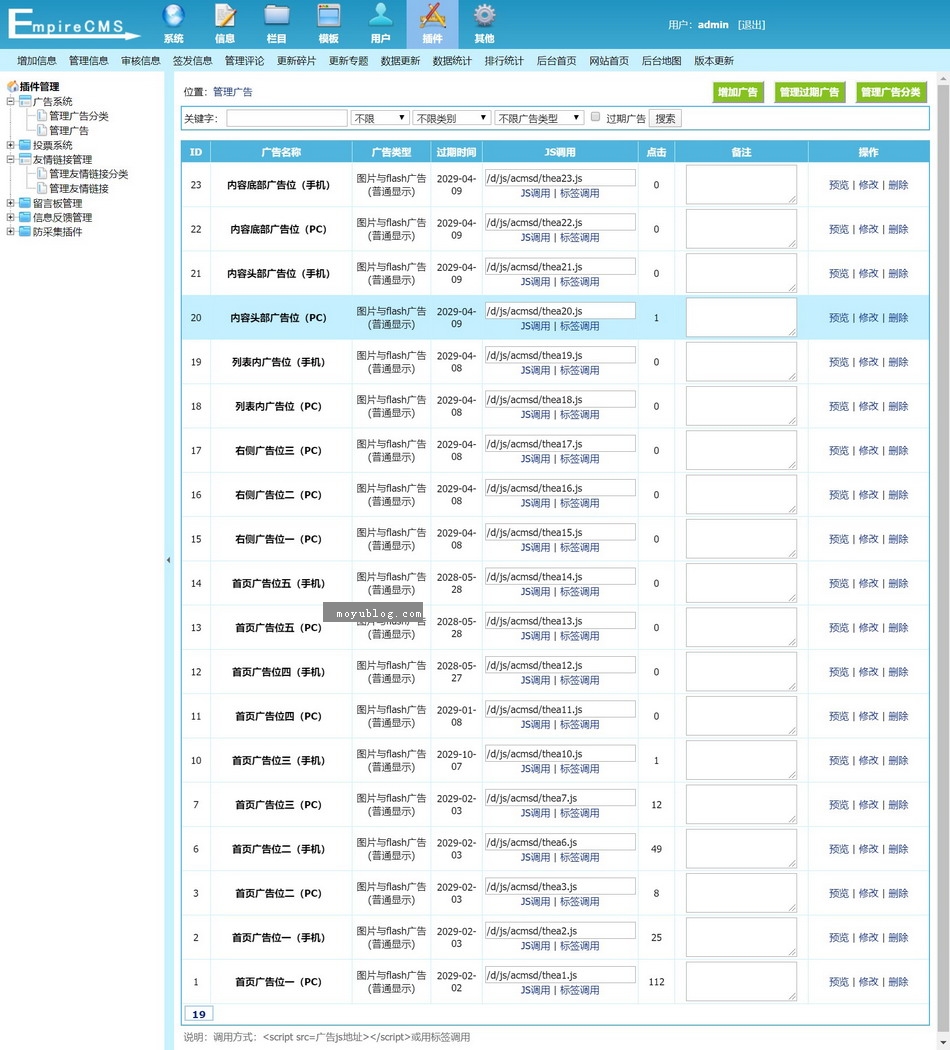Open the 不限 dropdown next to the keyword field
Image resolution: width=950 pixels, height=1050 pixels.
380,119
